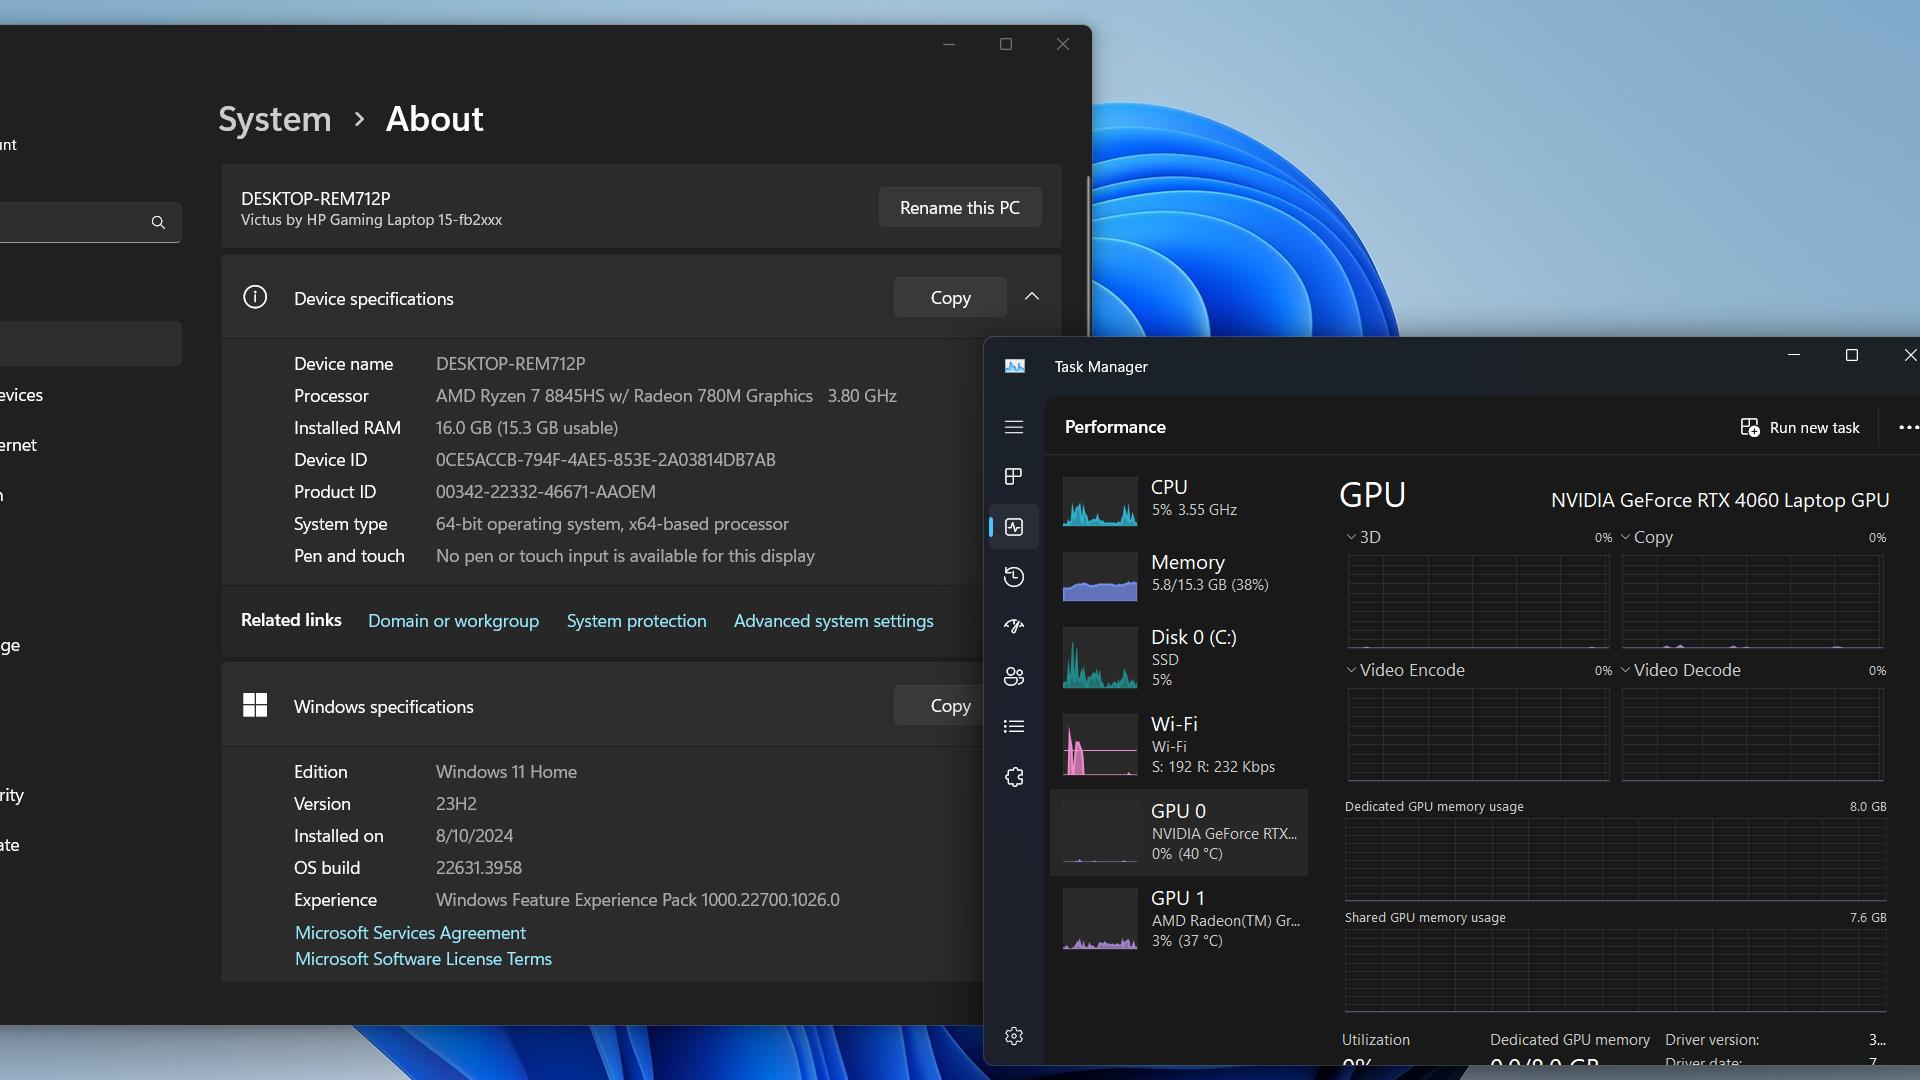Open Microsoft Services Agreement link
The width and height of the screenshot is (1920, 1080).
[x=410, y=932]
